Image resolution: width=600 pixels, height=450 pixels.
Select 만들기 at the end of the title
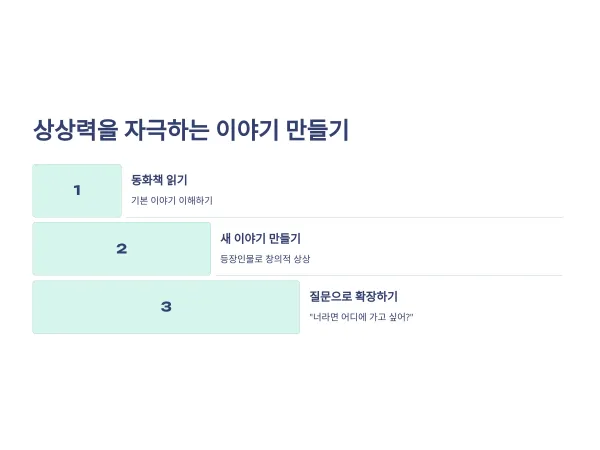pos(318,130)
